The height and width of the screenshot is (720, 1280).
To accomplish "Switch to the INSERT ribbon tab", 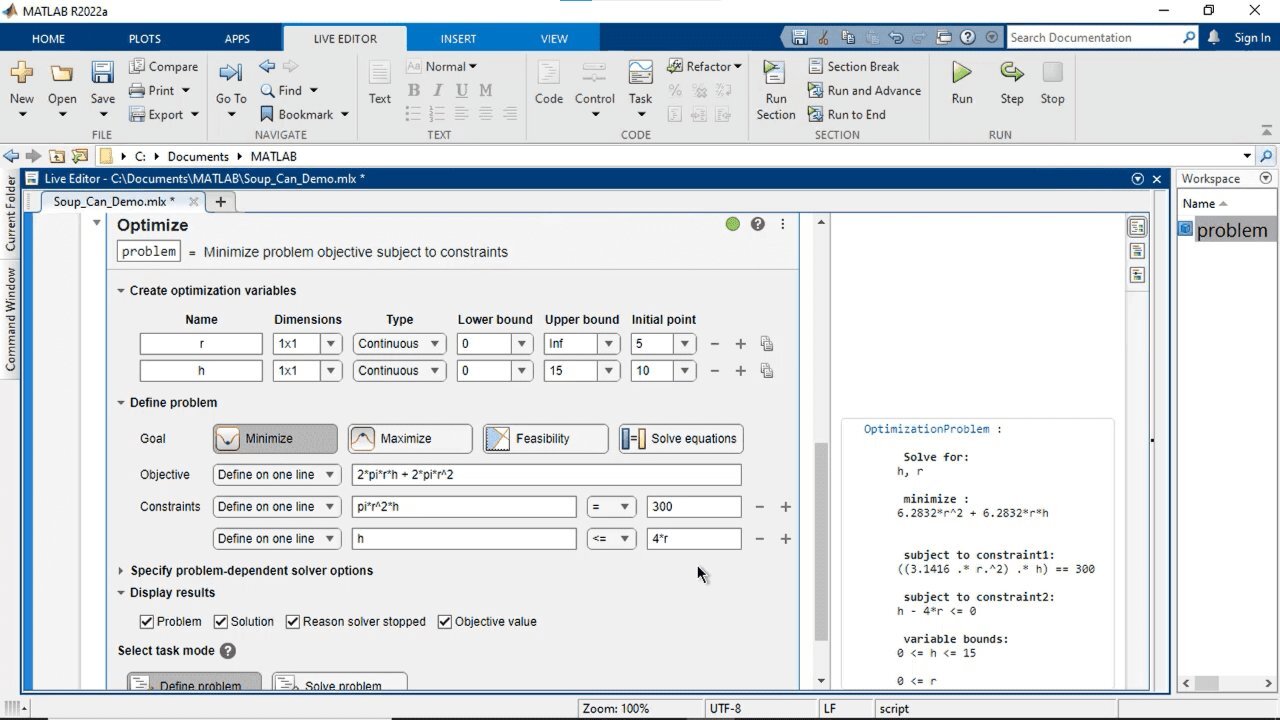I will coord(458,39).
